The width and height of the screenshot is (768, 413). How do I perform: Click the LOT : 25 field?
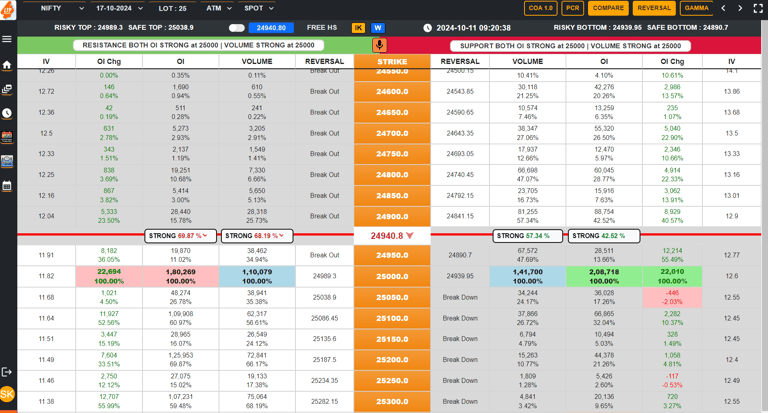(x=172, y=8)
